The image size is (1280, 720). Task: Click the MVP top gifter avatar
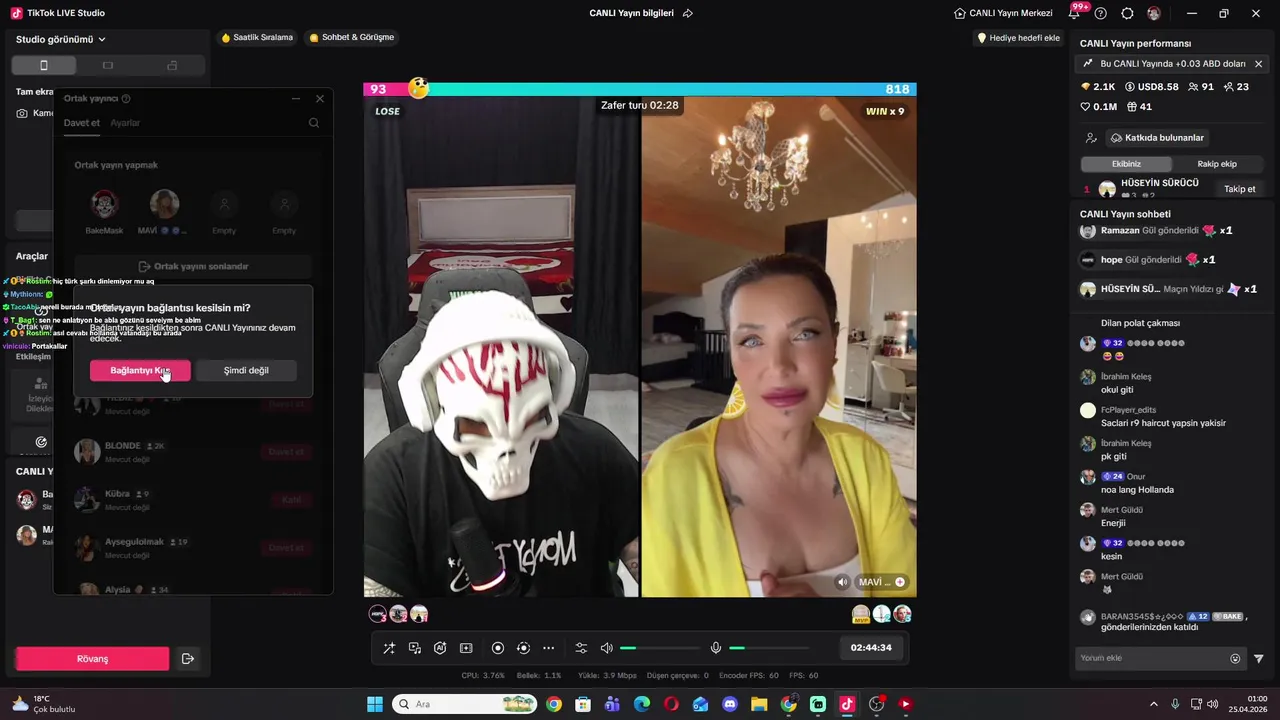pyautogui.click(x=860, y=614)
